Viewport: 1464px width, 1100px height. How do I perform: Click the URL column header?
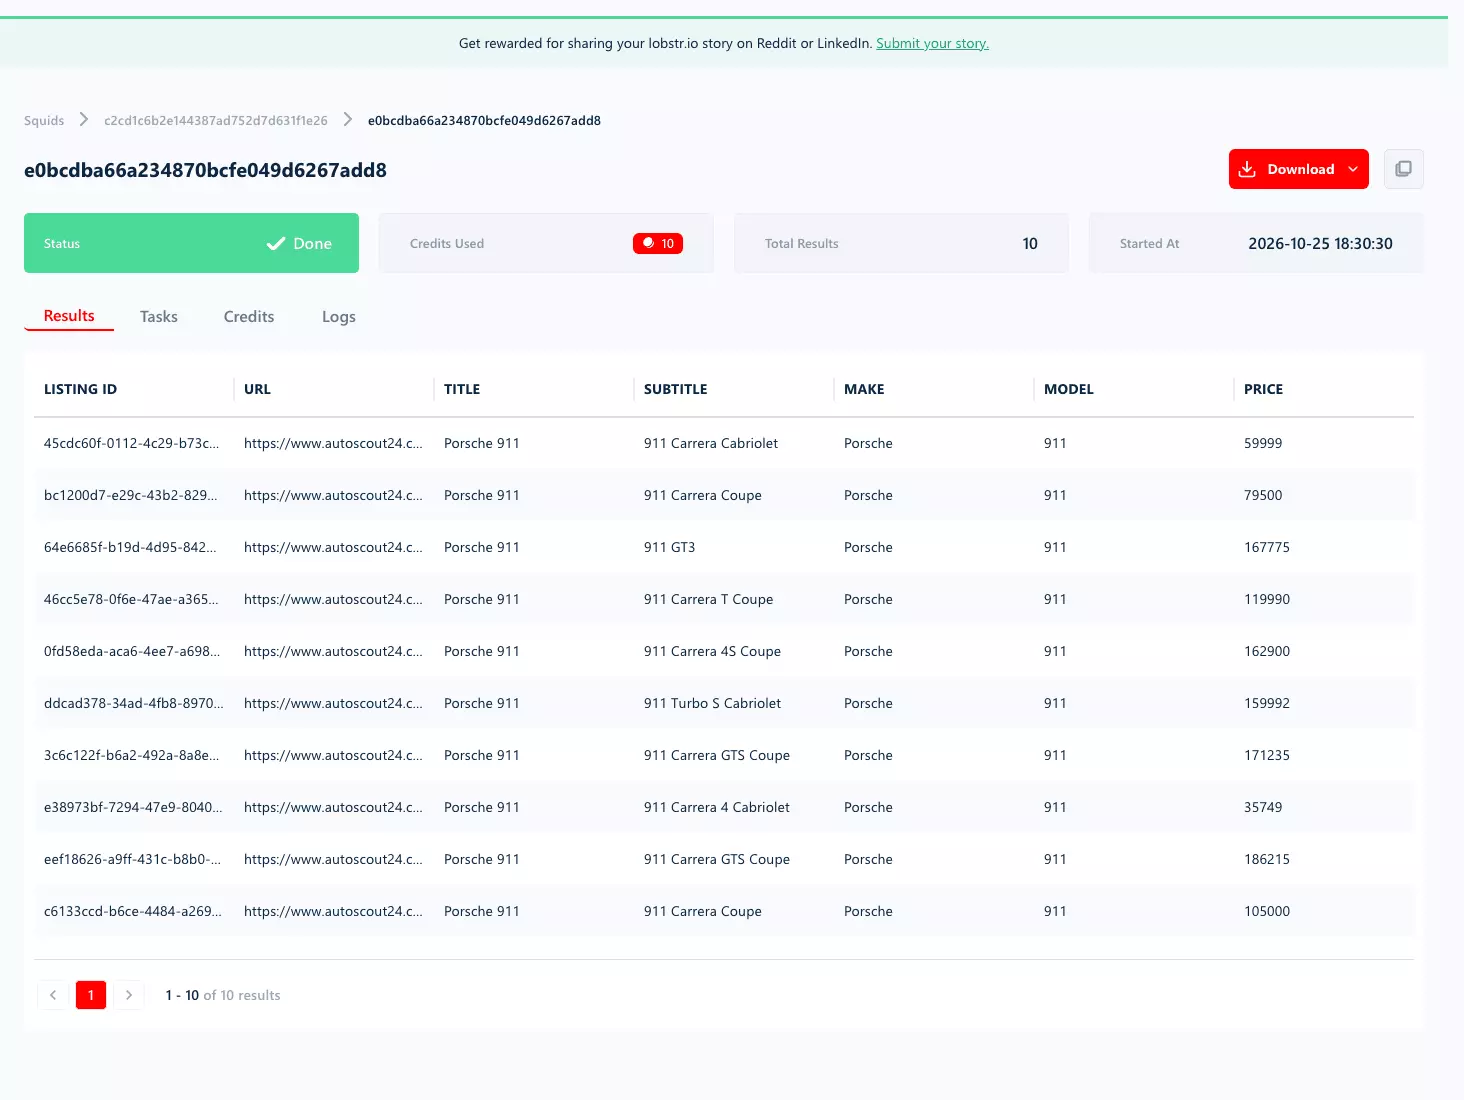(x=257, y=389)
